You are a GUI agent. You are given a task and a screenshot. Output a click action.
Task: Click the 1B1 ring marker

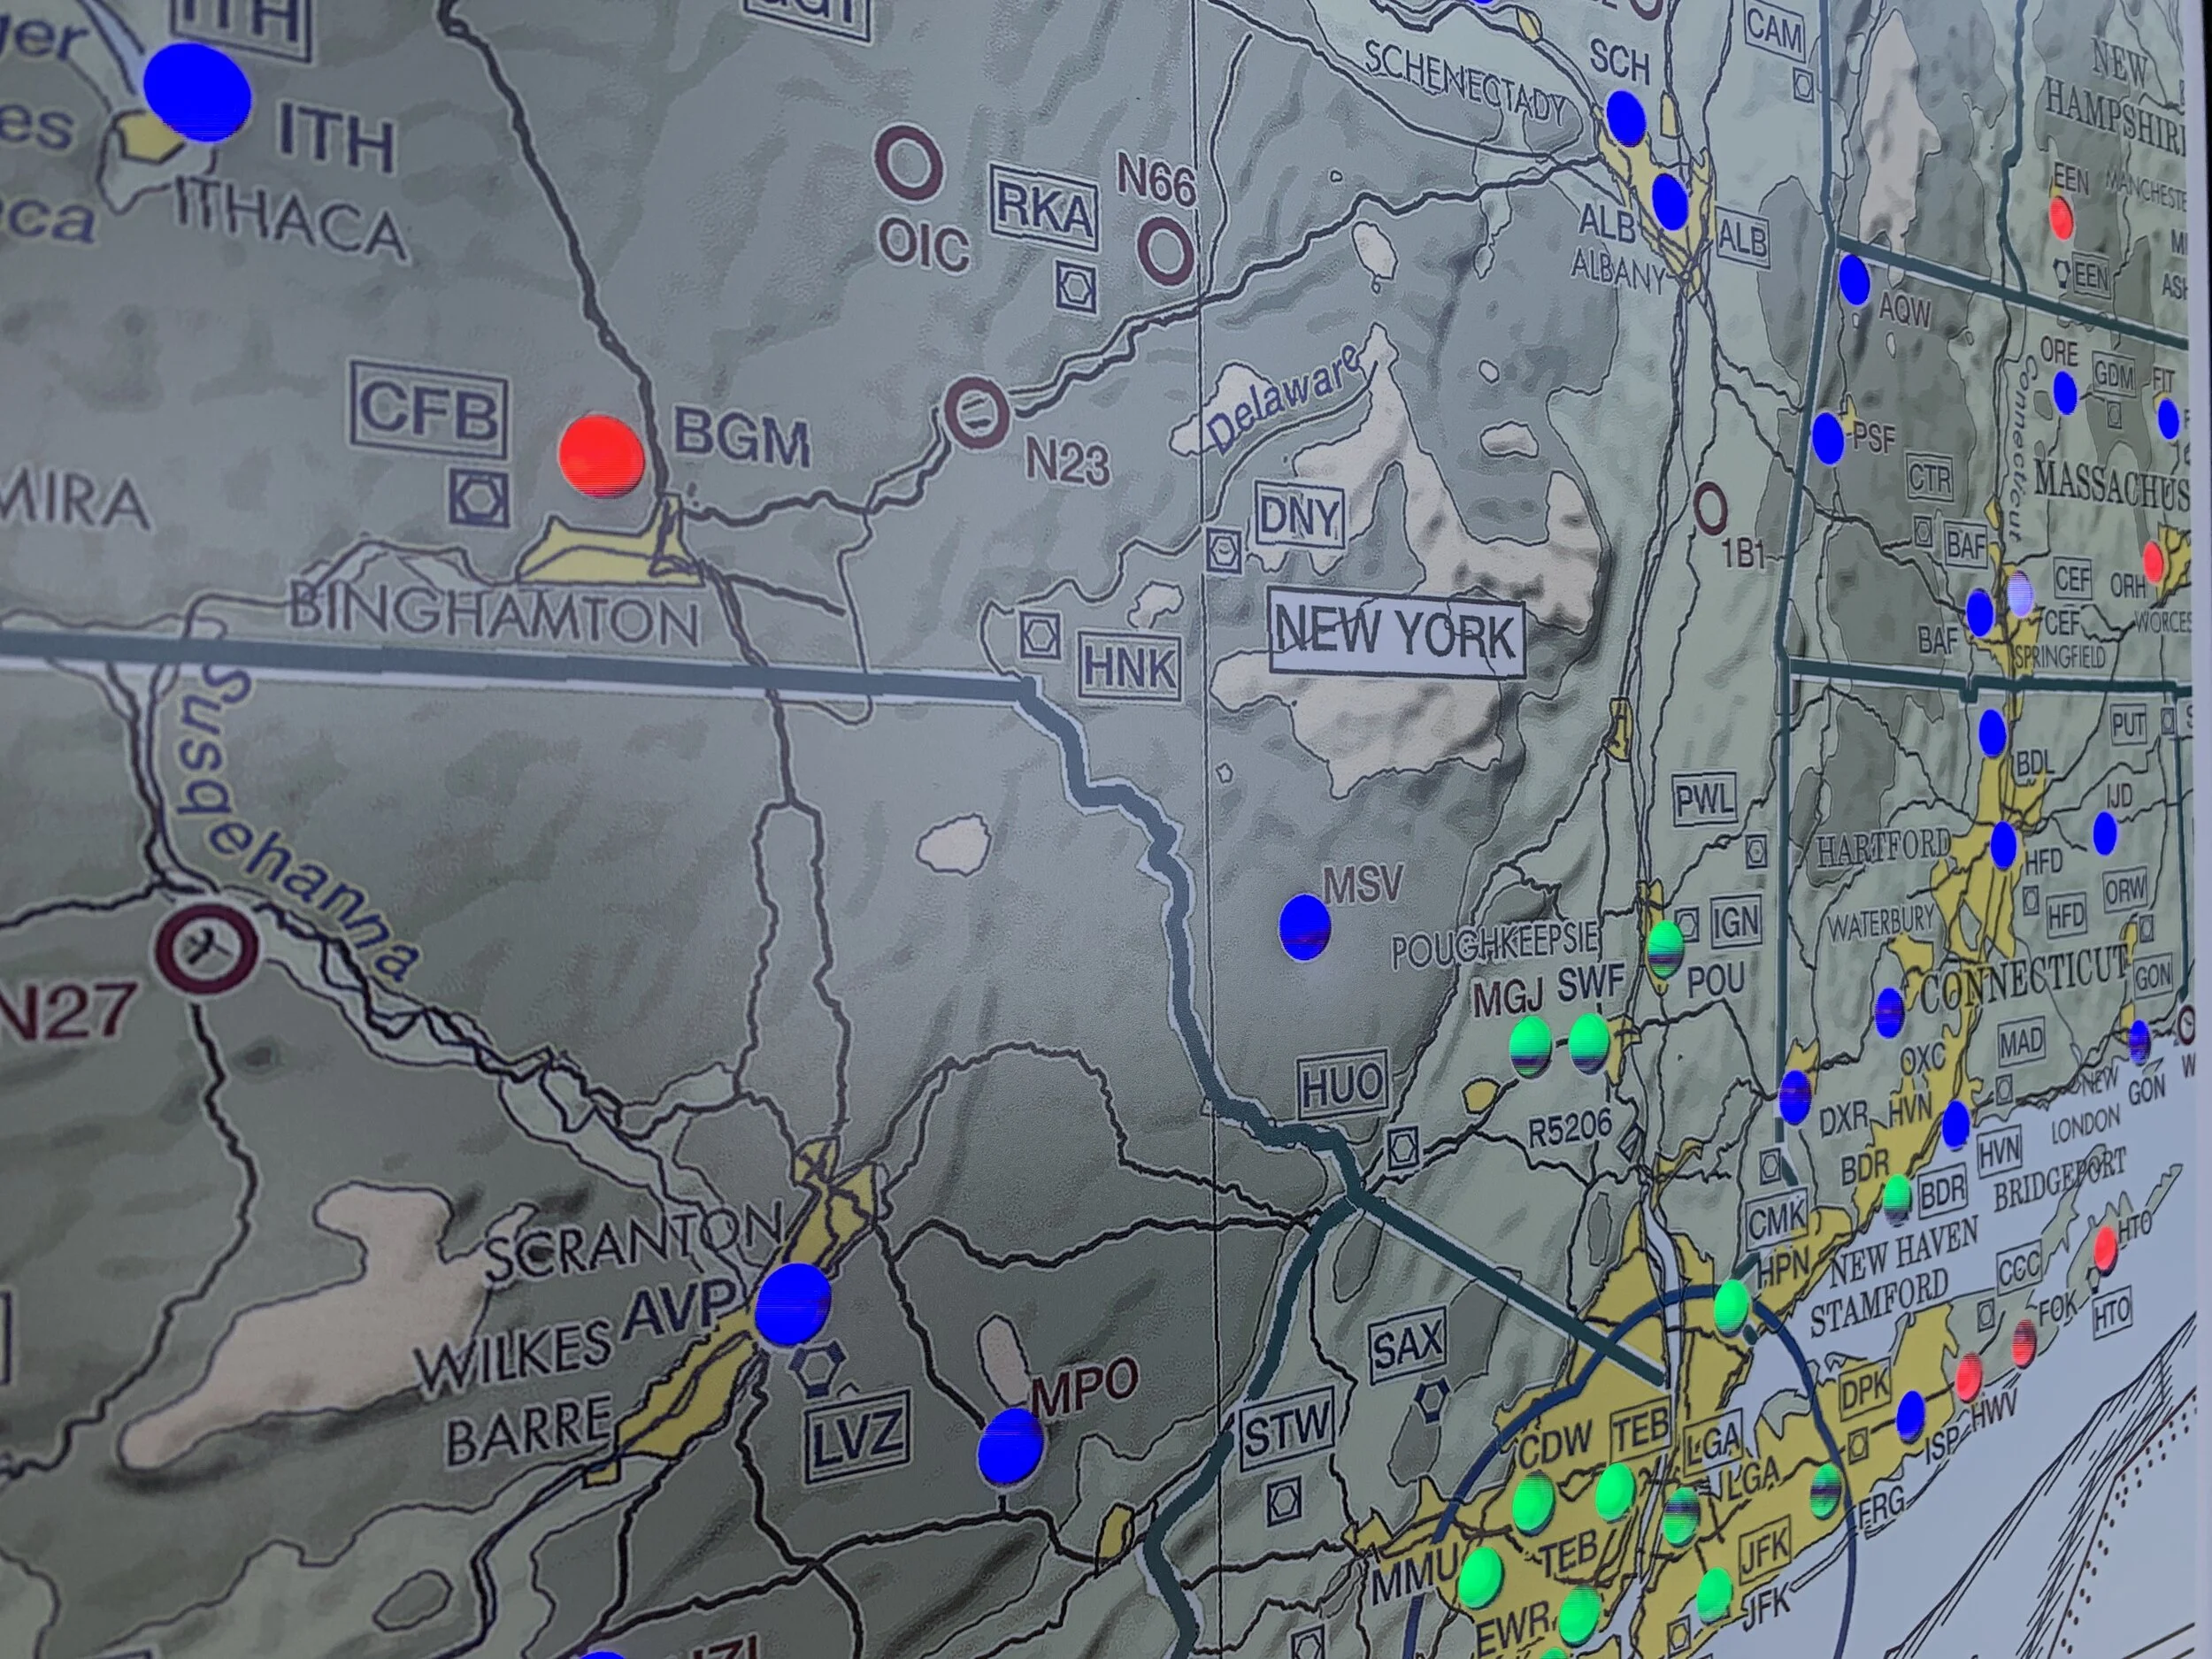point(1712,510)
